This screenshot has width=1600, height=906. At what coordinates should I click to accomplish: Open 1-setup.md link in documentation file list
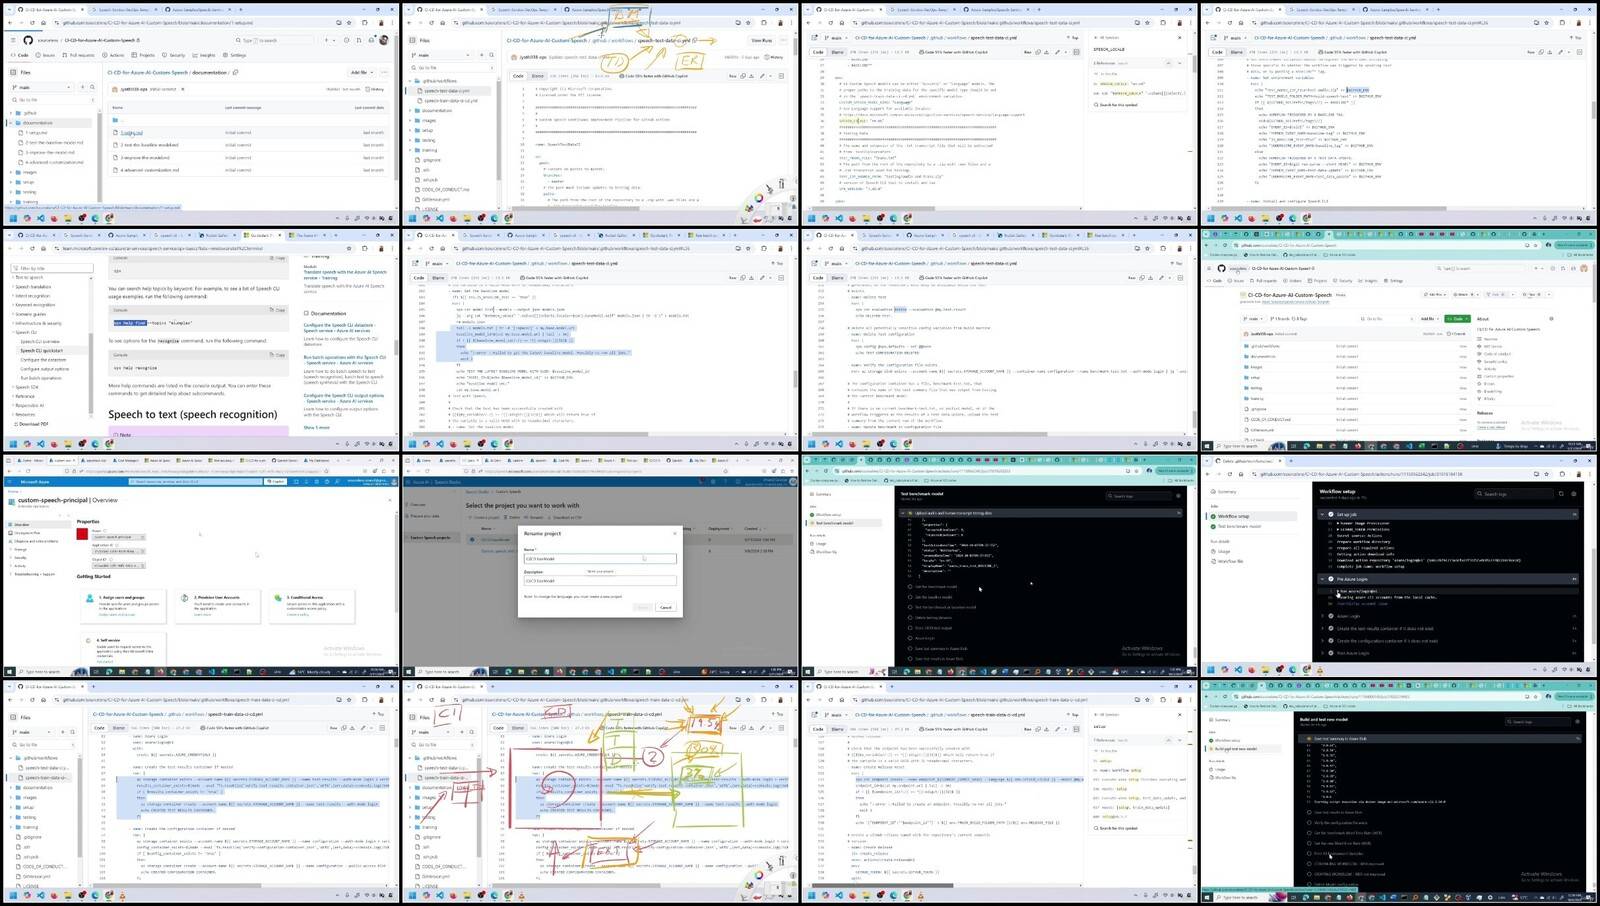[x=132, y=132]
